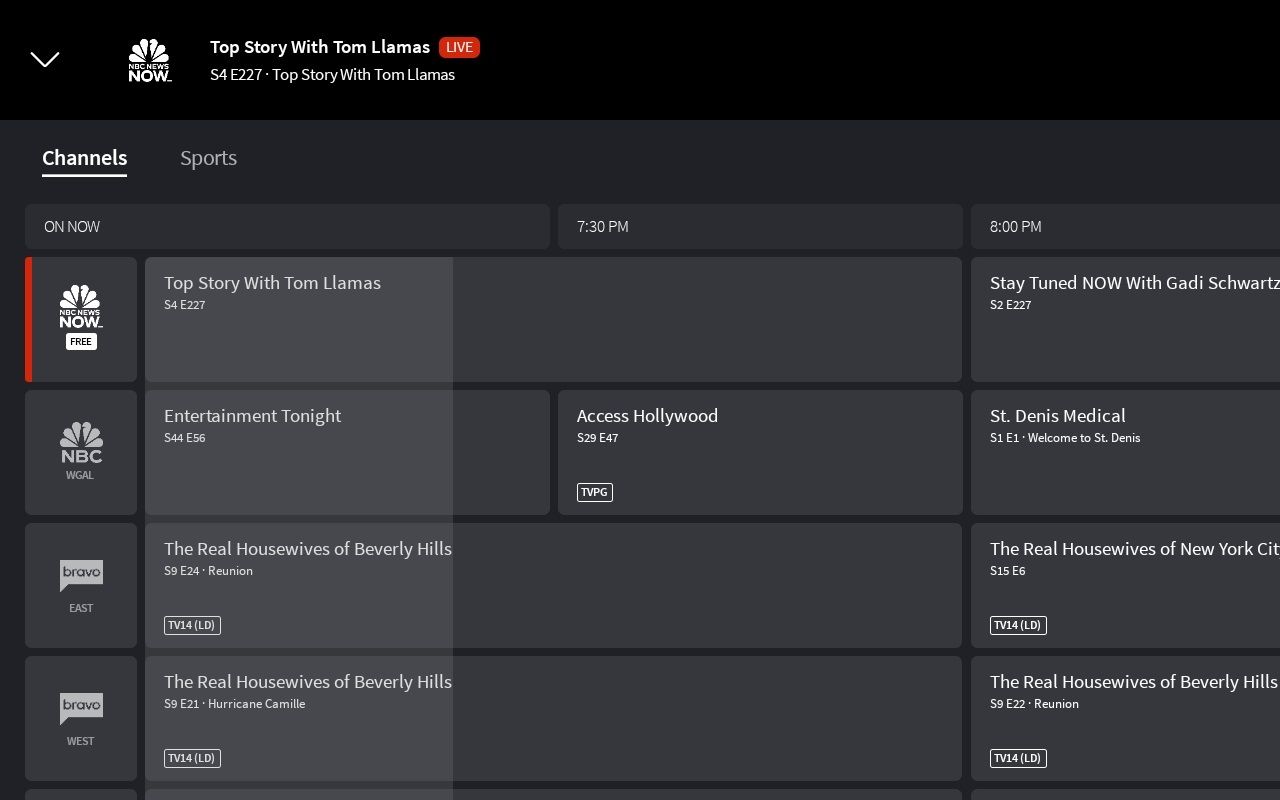This screenshot has width=1280, height=800.
Task: Choose the Bravo West channel icon
Action: coord(81,718)
